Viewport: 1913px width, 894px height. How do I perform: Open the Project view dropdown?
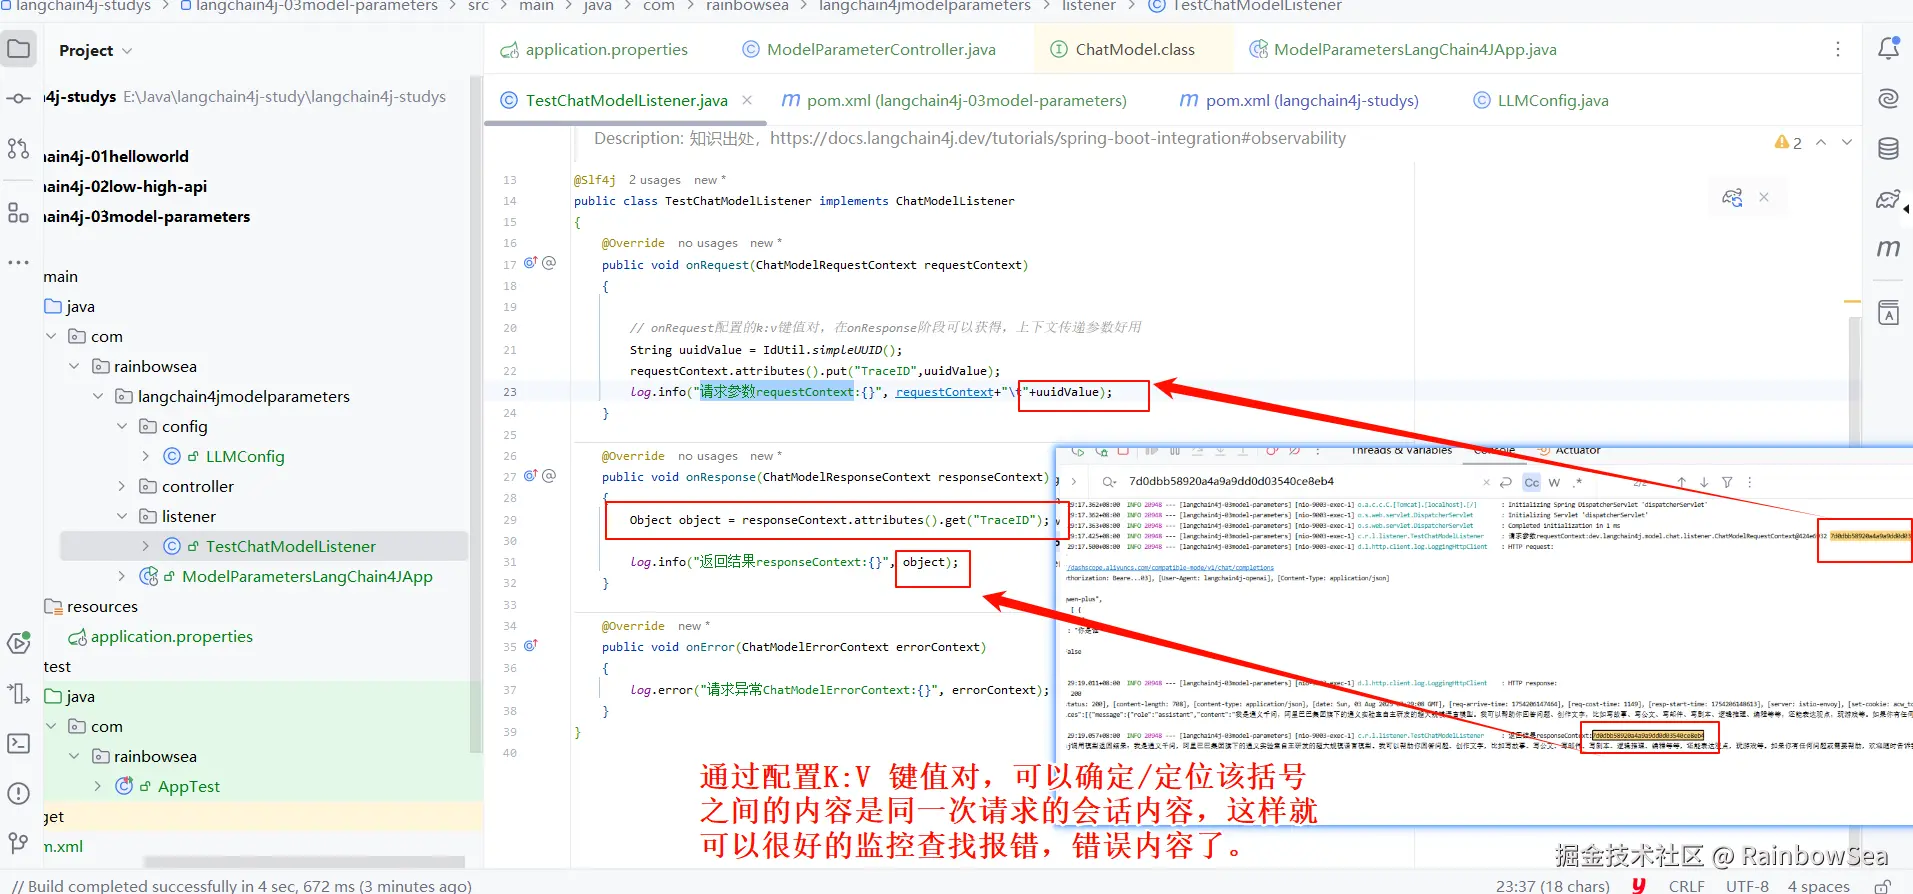tap(95, 50)
